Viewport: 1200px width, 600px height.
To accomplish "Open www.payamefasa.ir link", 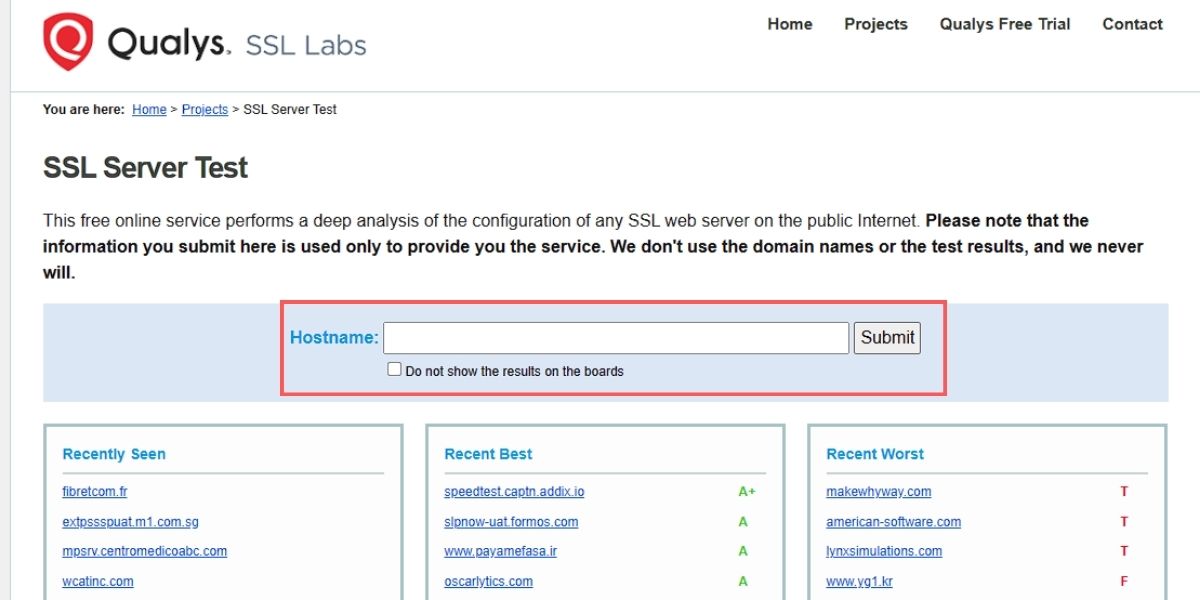I will (501, 551).
